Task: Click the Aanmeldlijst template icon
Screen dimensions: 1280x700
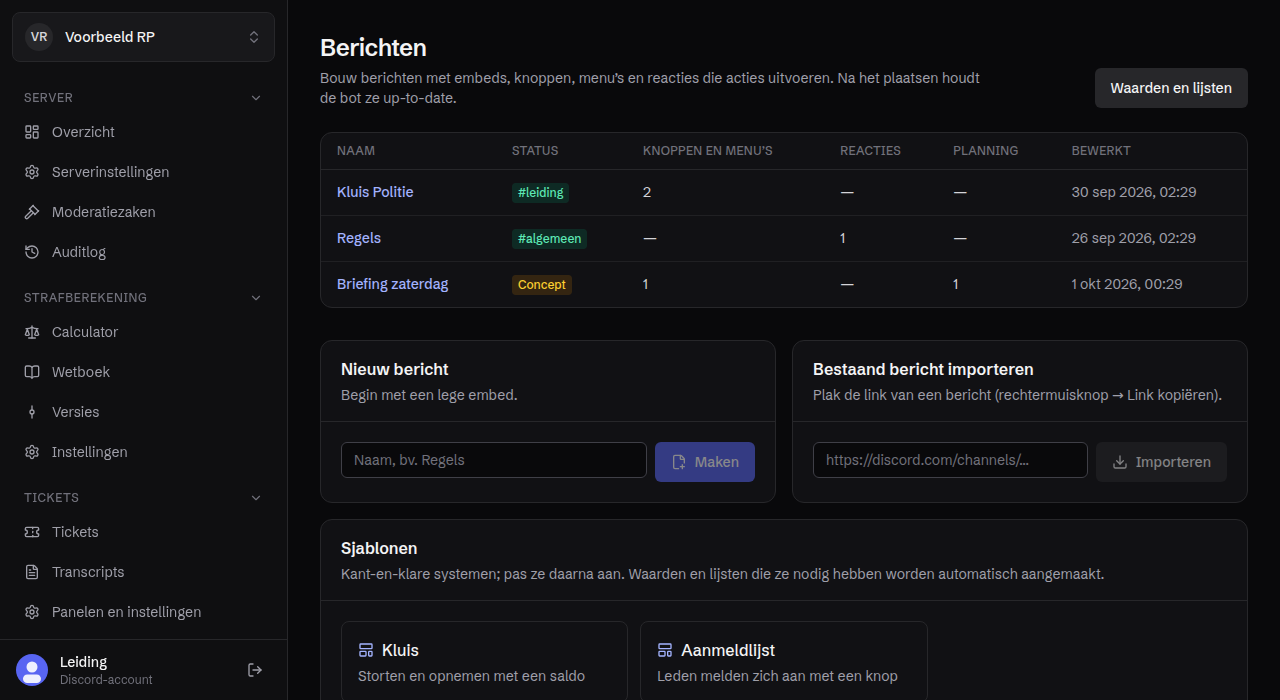Action: point(665,650)
